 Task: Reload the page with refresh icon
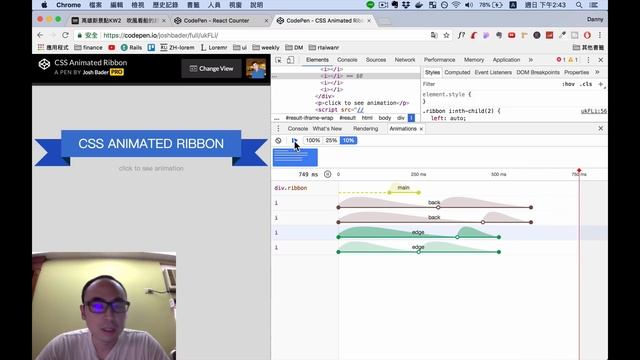(x=65, y=35)
